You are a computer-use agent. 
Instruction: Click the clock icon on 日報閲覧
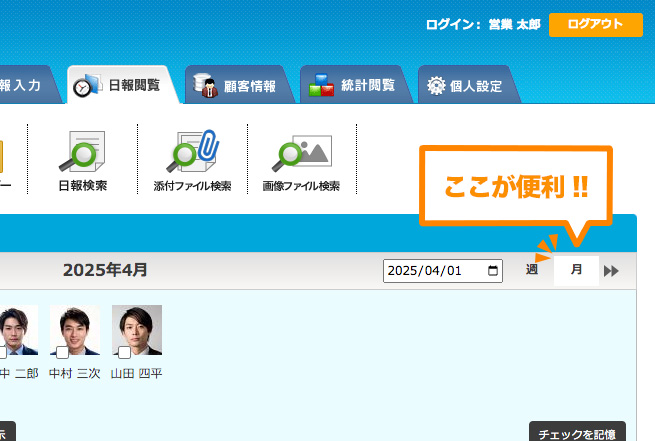point(87,86)
